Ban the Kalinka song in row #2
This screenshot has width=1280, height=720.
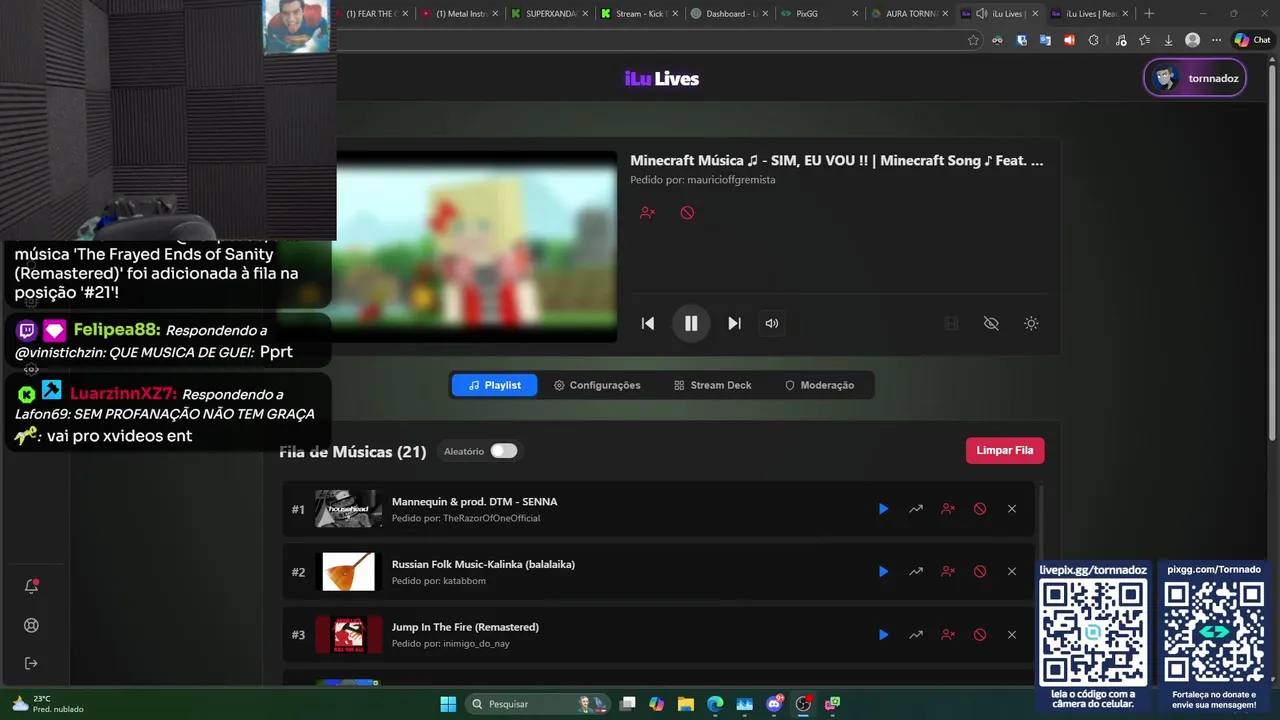(x=980, y=572)
